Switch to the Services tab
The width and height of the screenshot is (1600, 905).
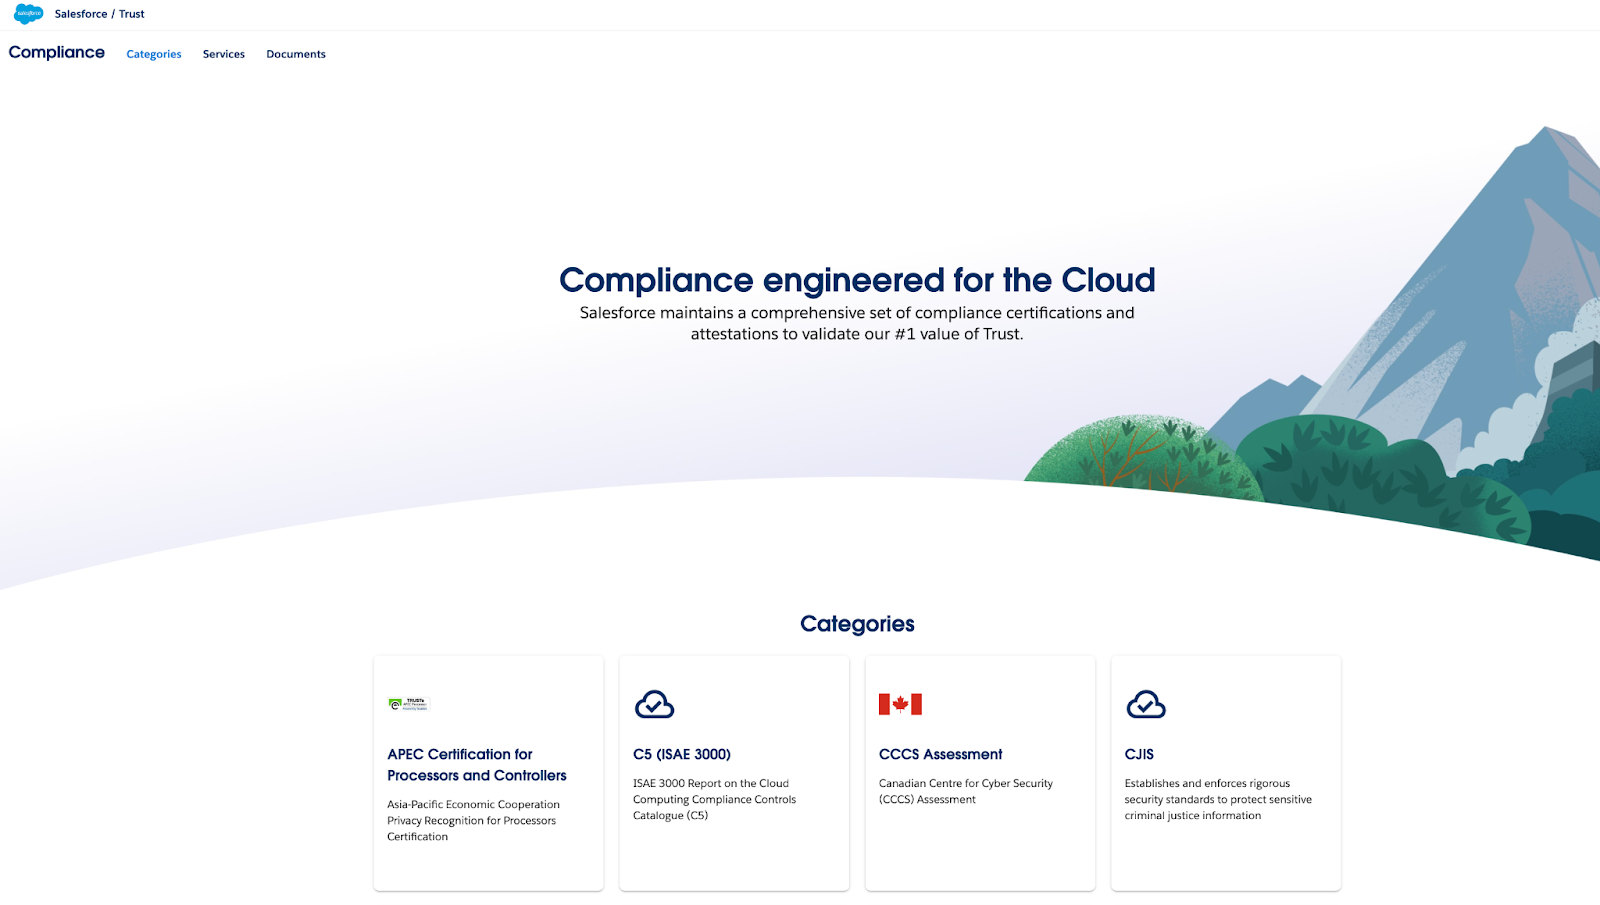click(224, 54)
